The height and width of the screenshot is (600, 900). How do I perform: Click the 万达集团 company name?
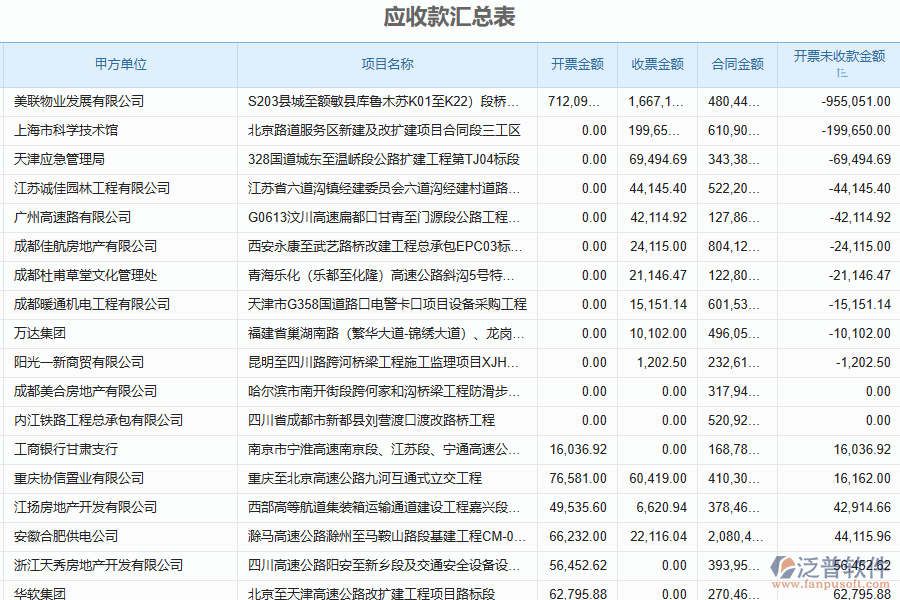coord(42,333)
